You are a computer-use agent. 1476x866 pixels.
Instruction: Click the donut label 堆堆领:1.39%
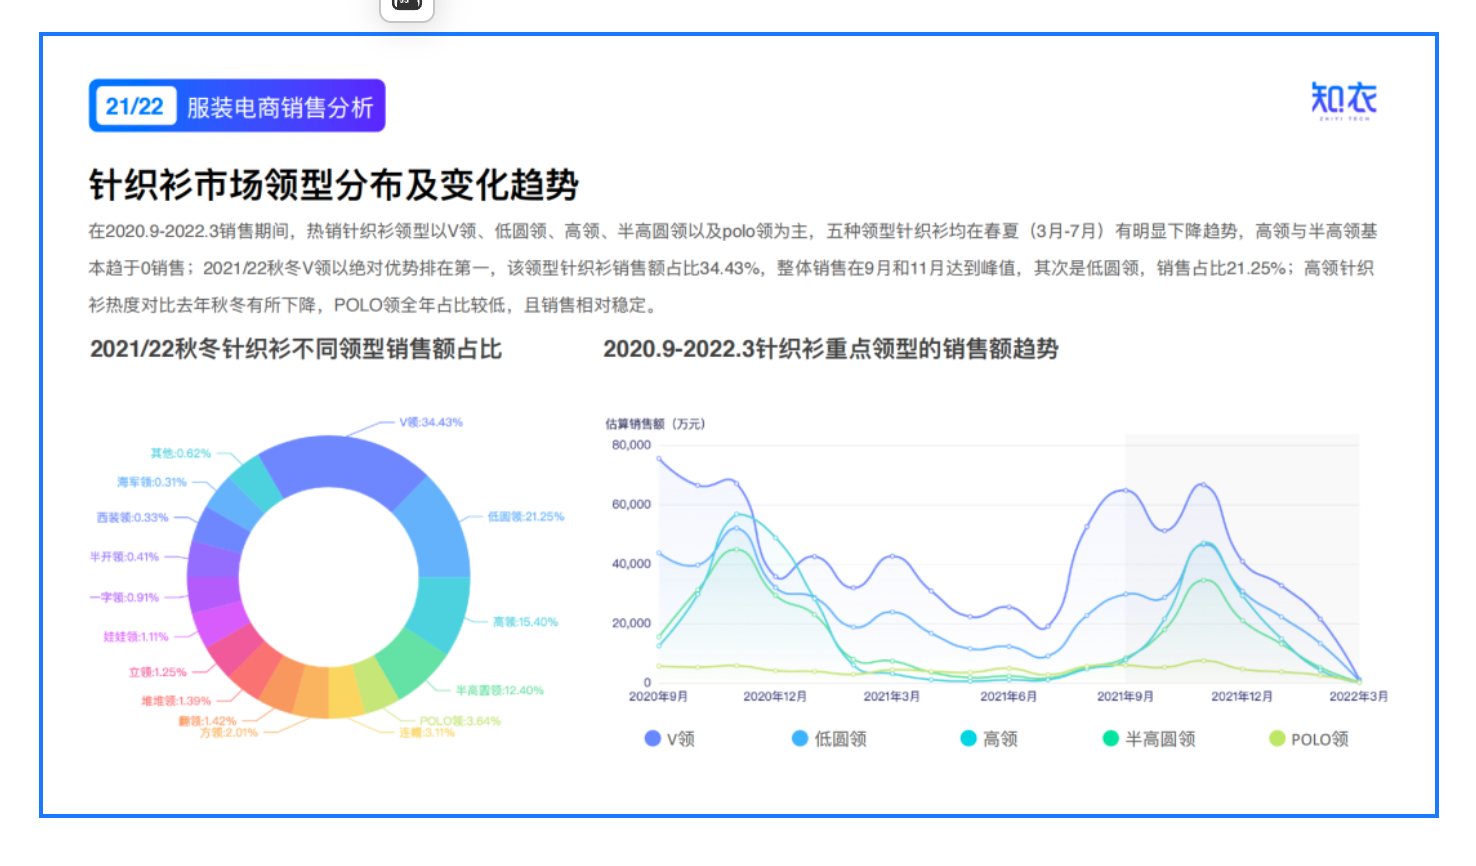click(176, 701)
